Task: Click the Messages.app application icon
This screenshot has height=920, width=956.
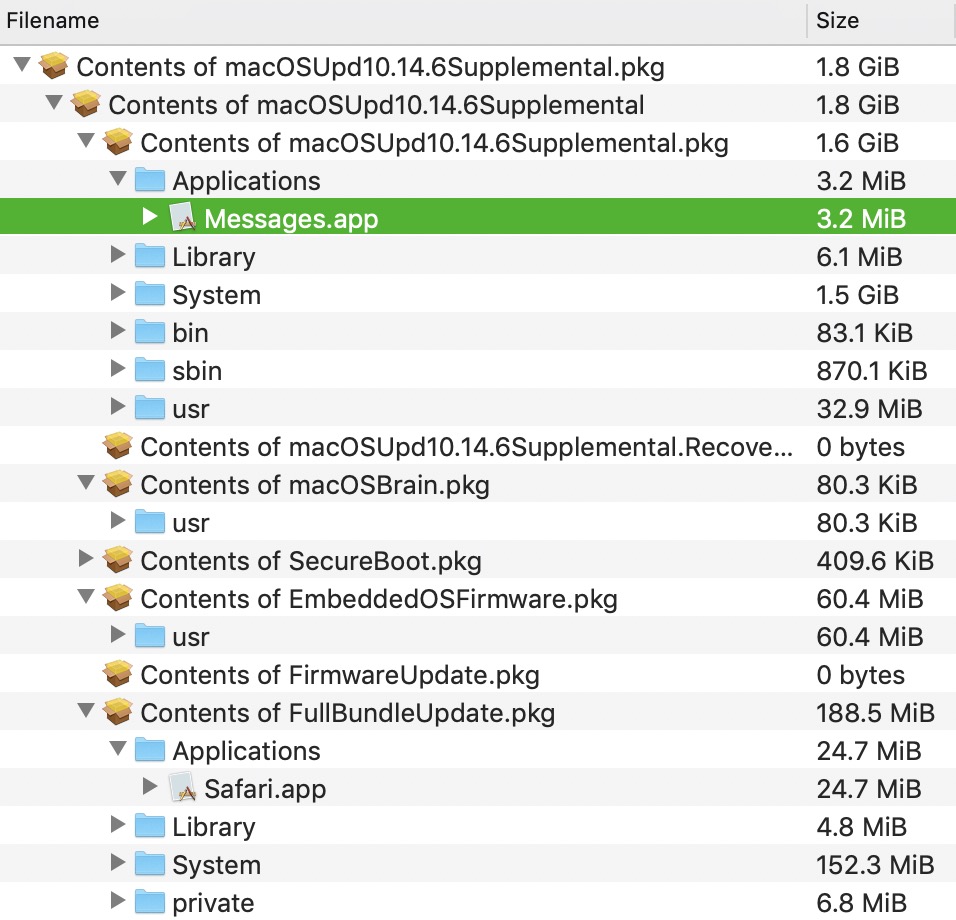Action: coord(182,218)
